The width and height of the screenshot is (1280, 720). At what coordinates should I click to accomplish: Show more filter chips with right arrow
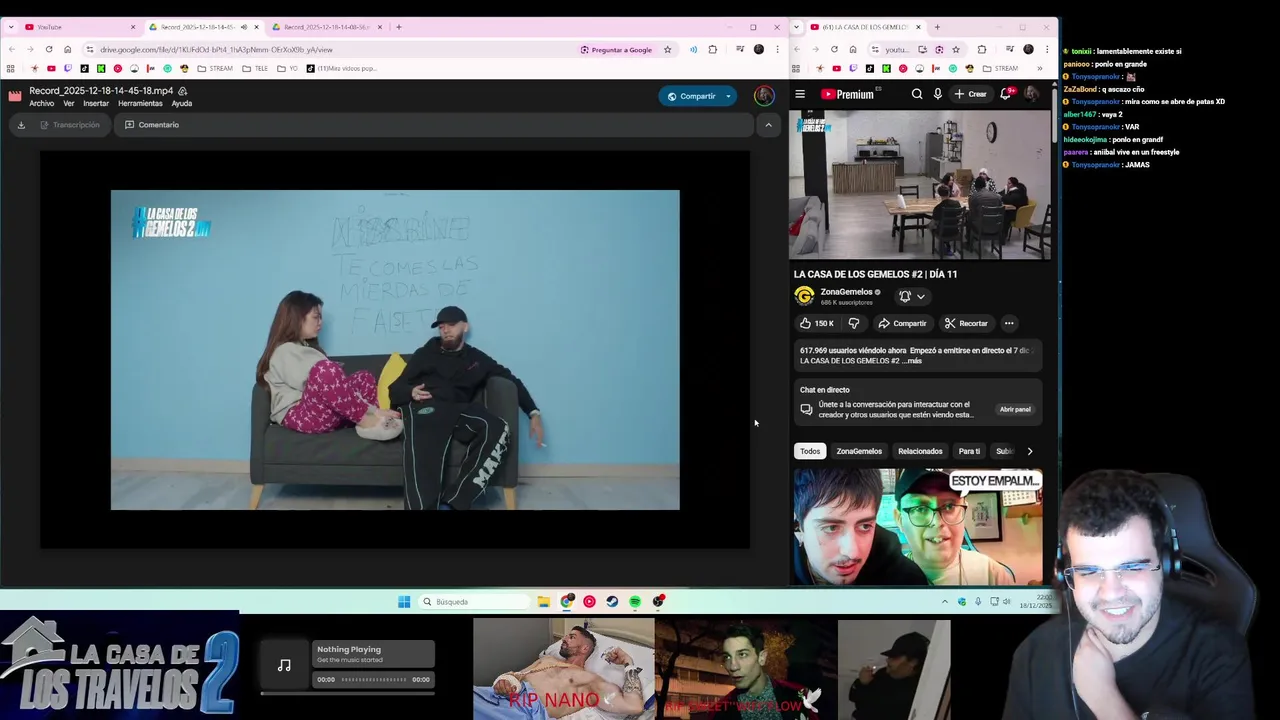(1030, 451)
